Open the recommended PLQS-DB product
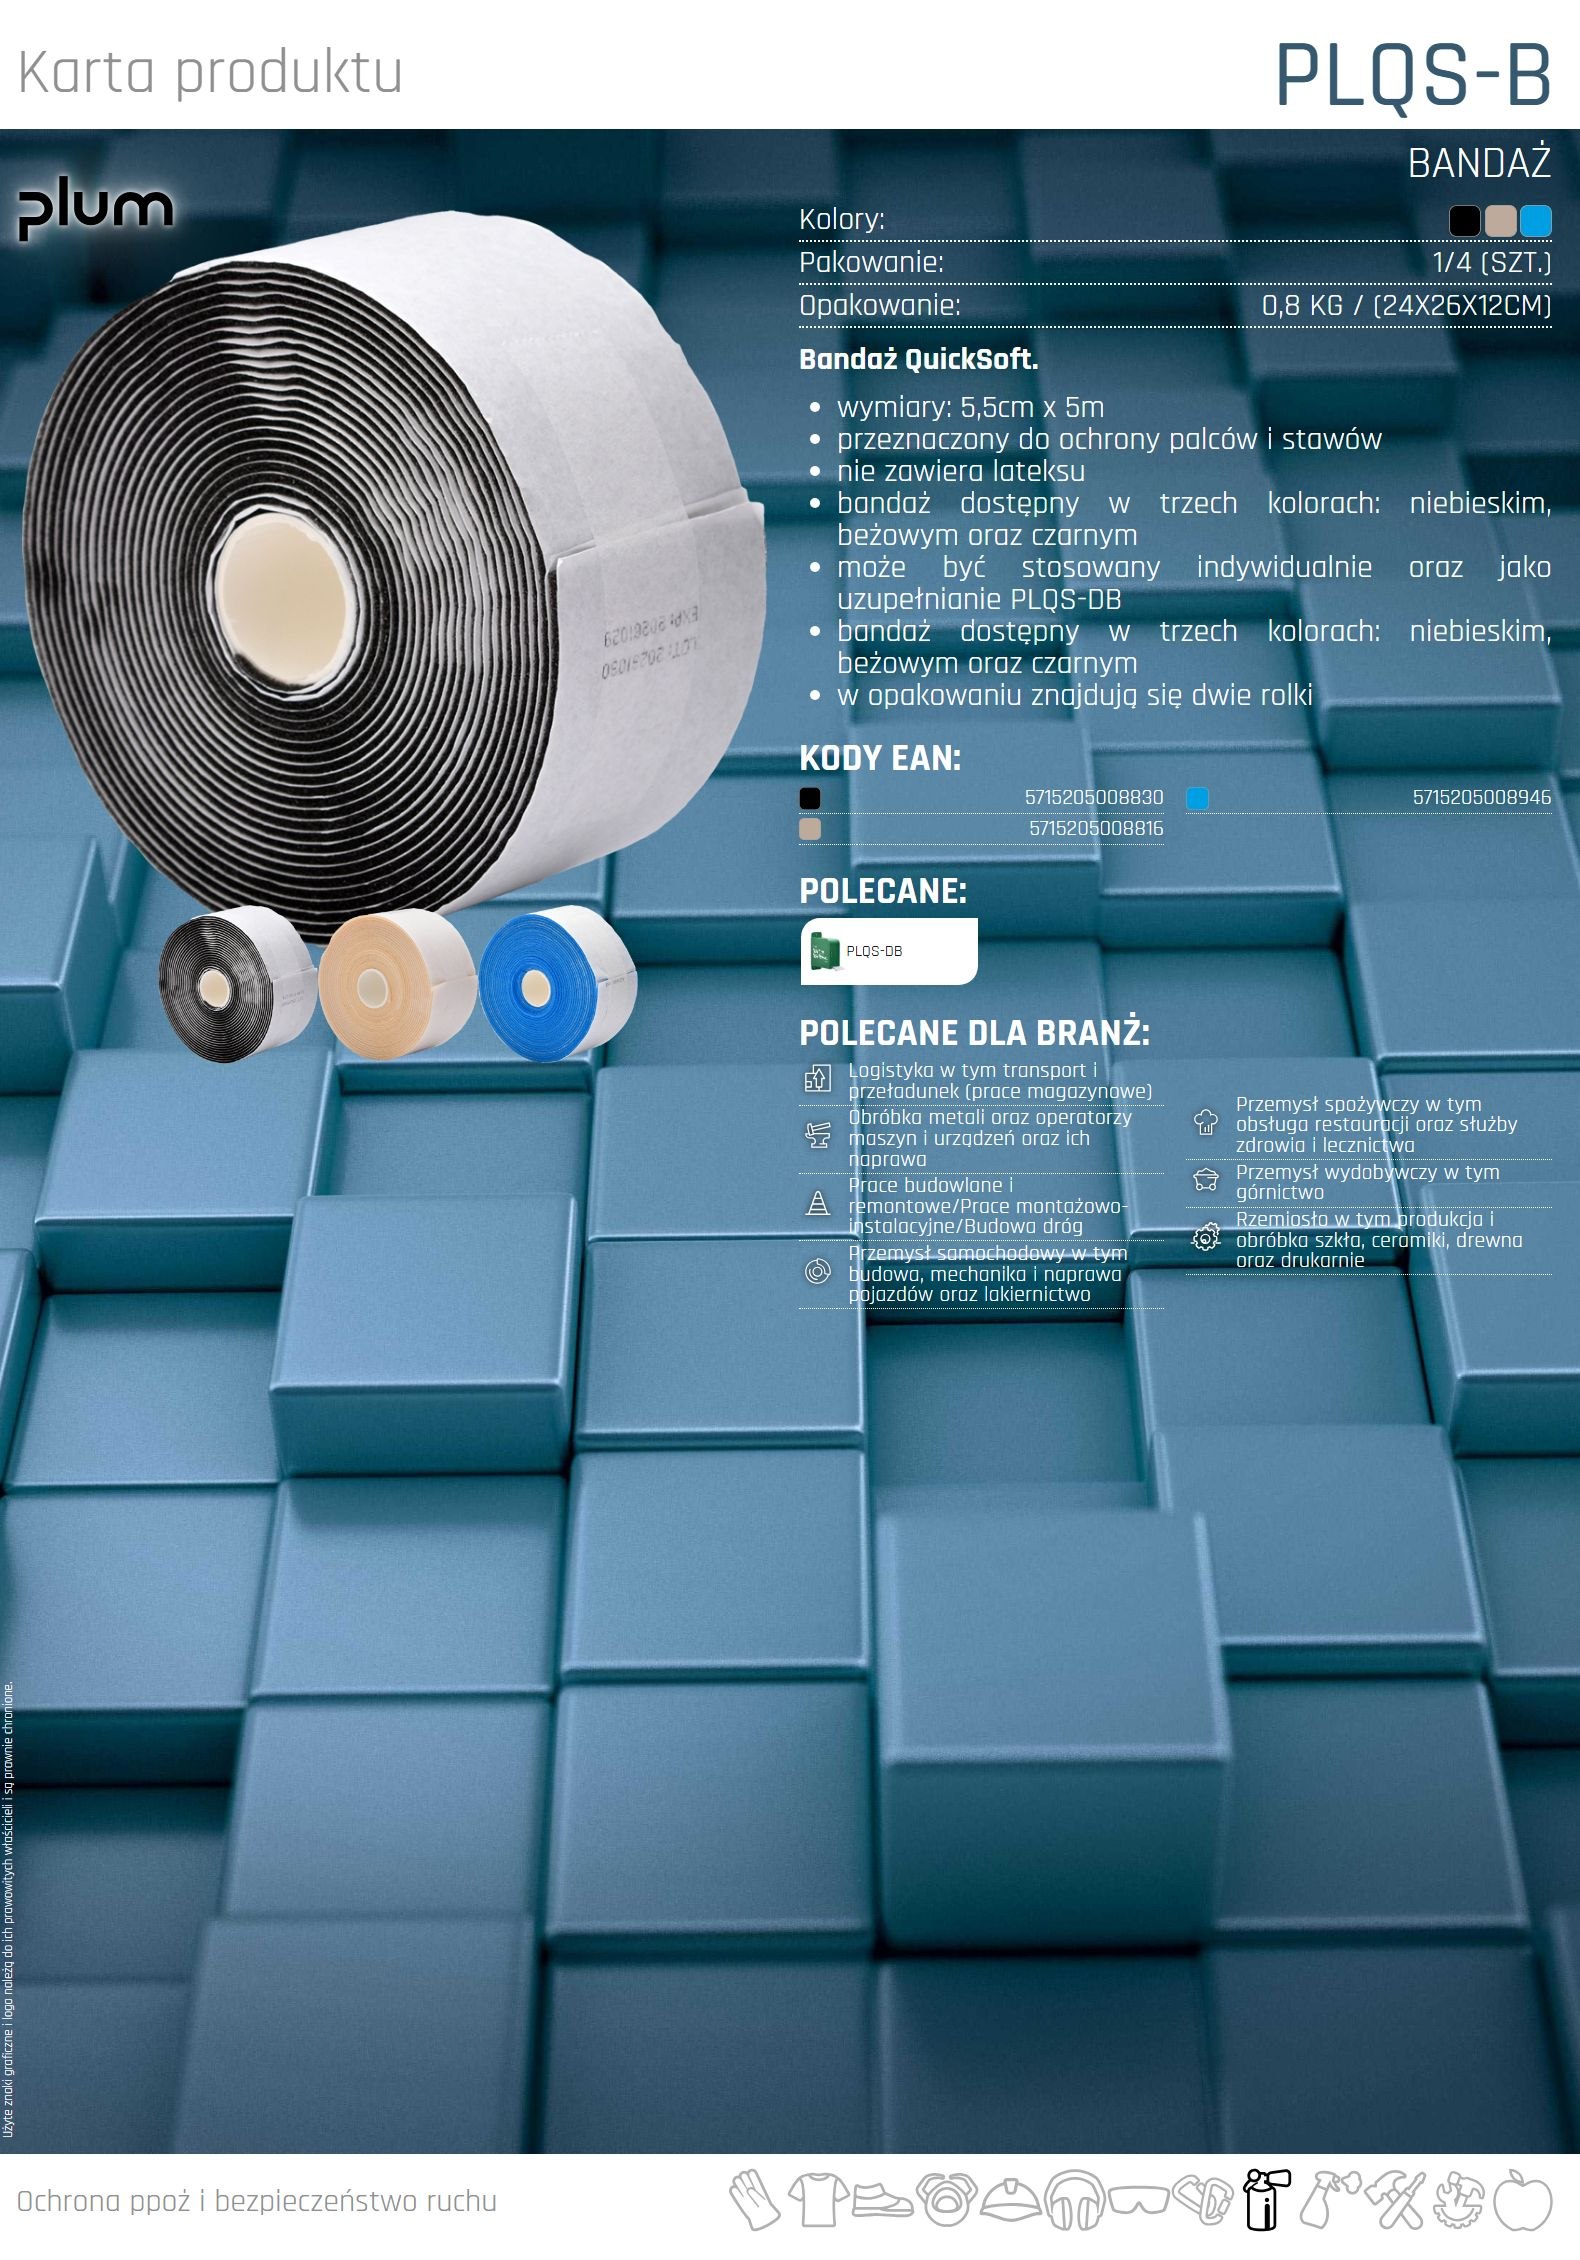Image resolution: width=1580 pixels, height=2260 pixels. [888, 951]
